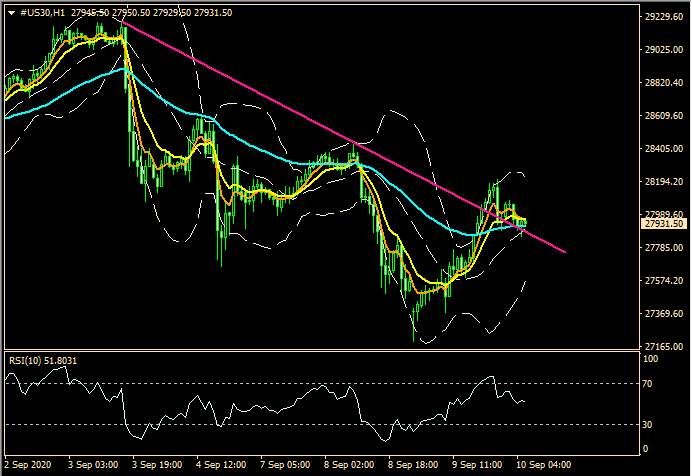The image size is (692, 476).
Task: Click the RSI scale value 30
Action: tap(647, 424)
